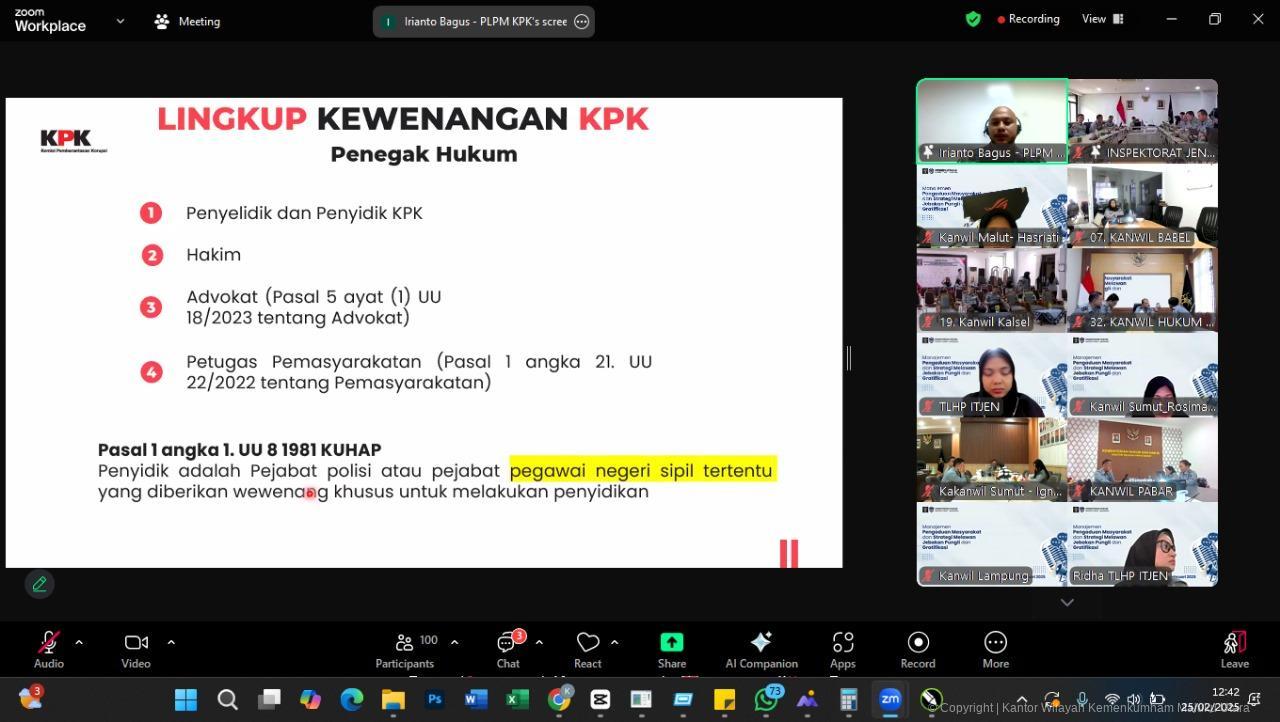Open the React heart menu
The width and height of the screenshot is (1280, 722).
point(588,649)
